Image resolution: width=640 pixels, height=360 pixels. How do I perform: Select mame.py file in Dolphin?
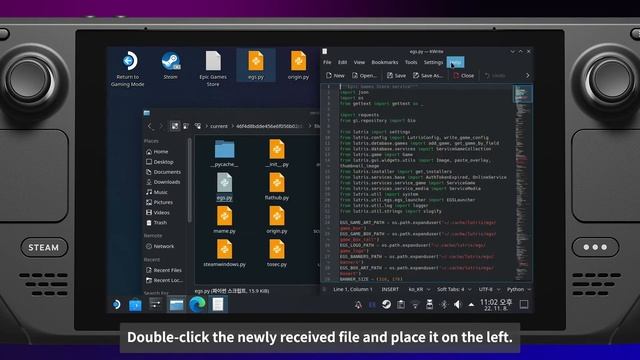224,220
